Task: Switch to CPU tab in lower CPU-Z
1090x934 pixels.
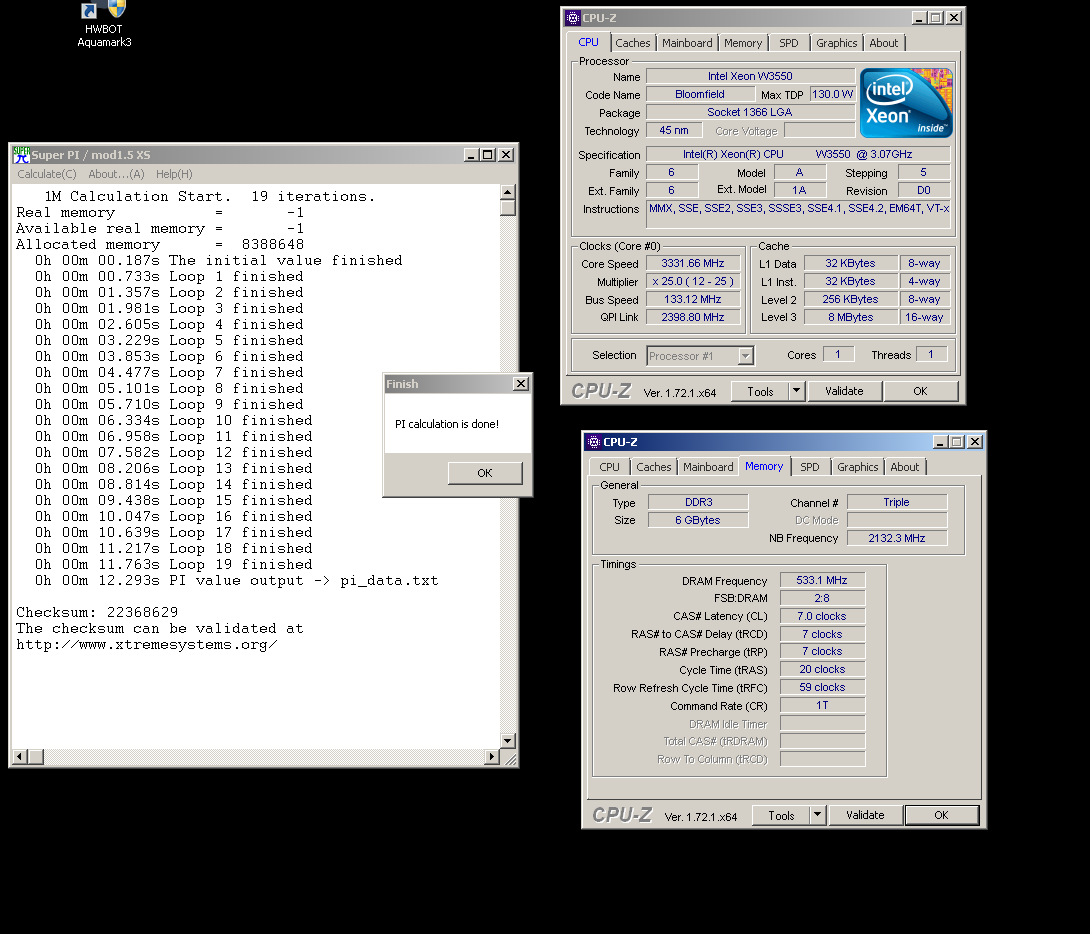Action: 609,467
